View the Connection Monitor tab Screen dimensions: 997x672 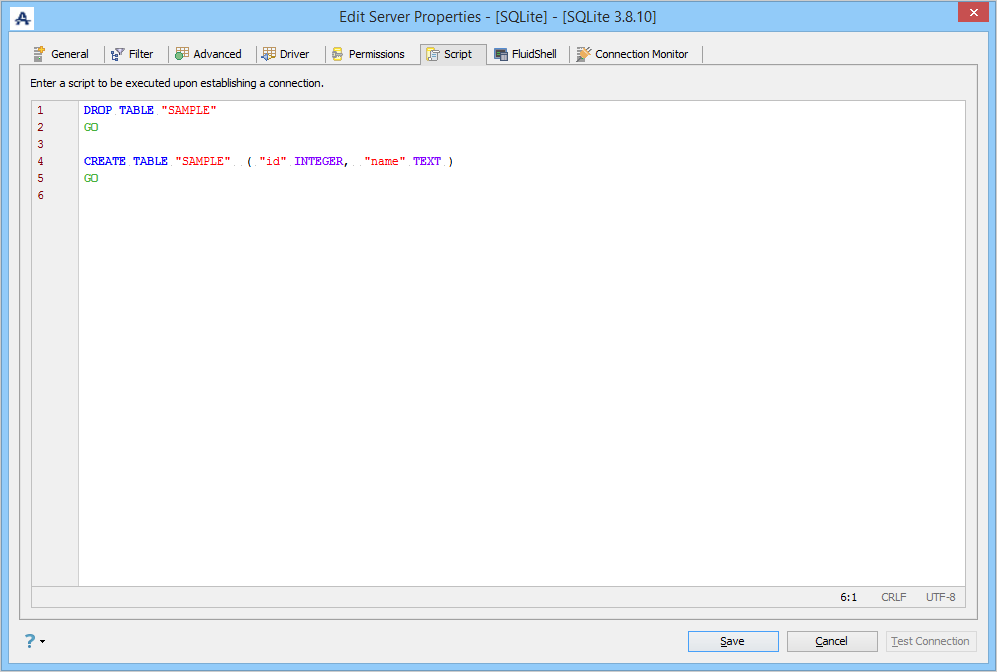point(633,54)
